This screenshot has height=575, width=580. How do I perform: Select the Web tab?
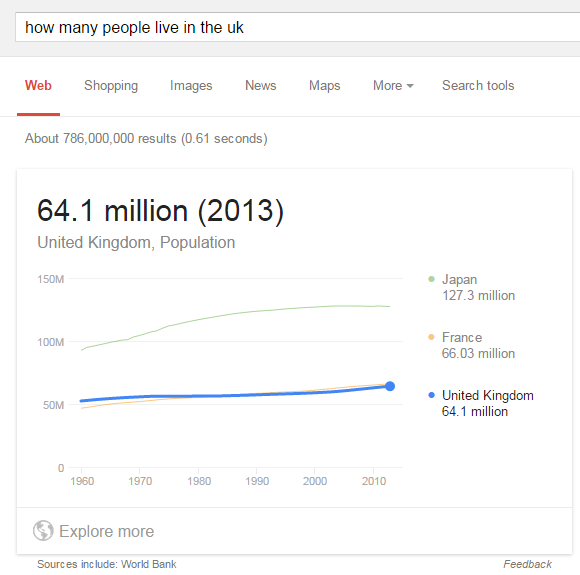click(38, 85)
